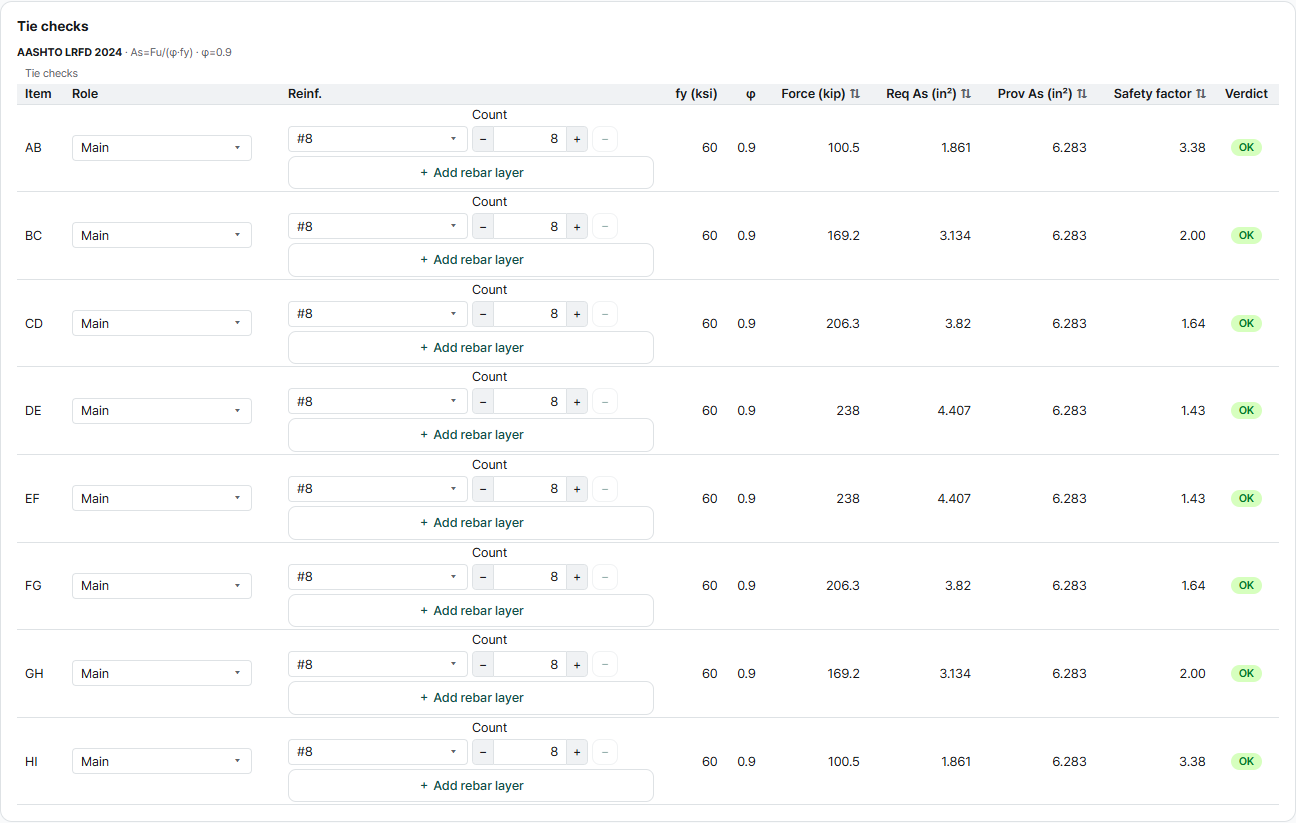Open the #8 bar size dropdown for BC
The height and width of the screenshot is (823, 1296).
tap(378, 227)
